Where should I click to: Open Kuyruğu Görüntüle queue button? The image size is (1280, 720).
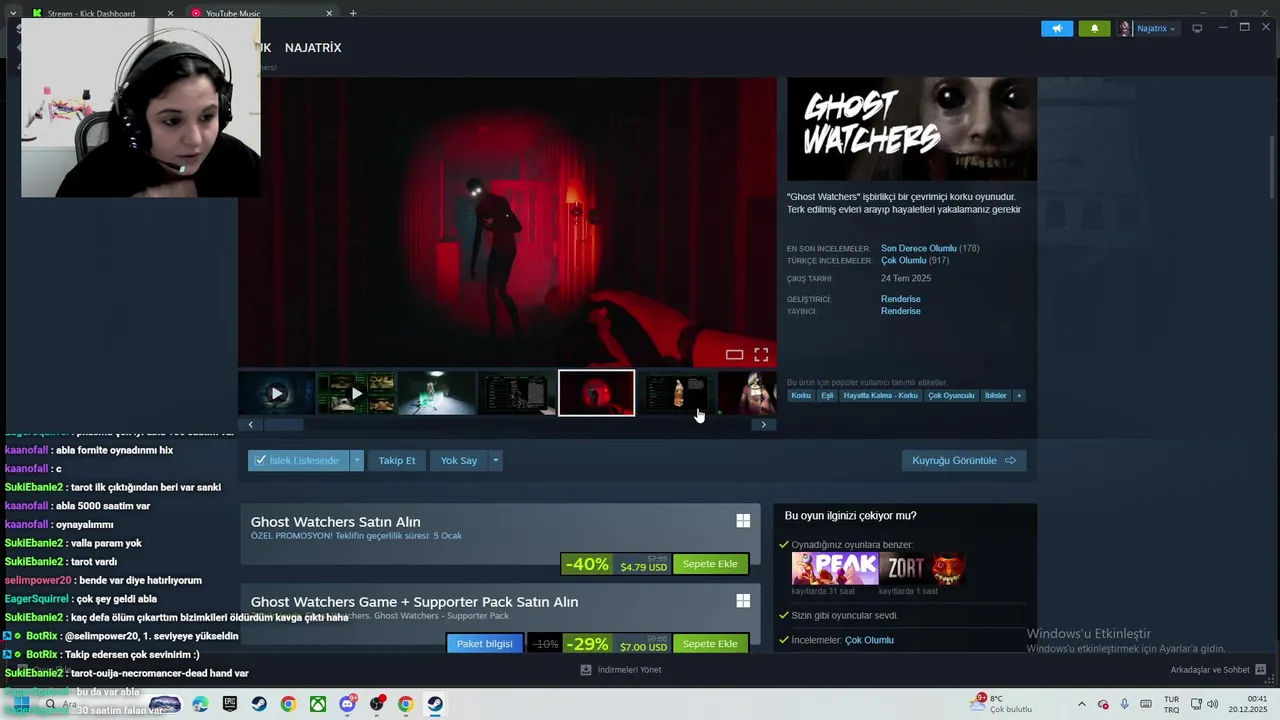click(964, 461)
